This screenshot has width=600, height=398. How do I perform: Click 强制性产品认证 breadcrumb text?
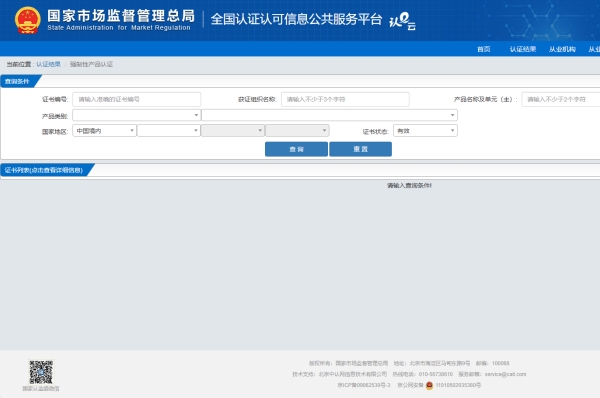click(91, 64)
